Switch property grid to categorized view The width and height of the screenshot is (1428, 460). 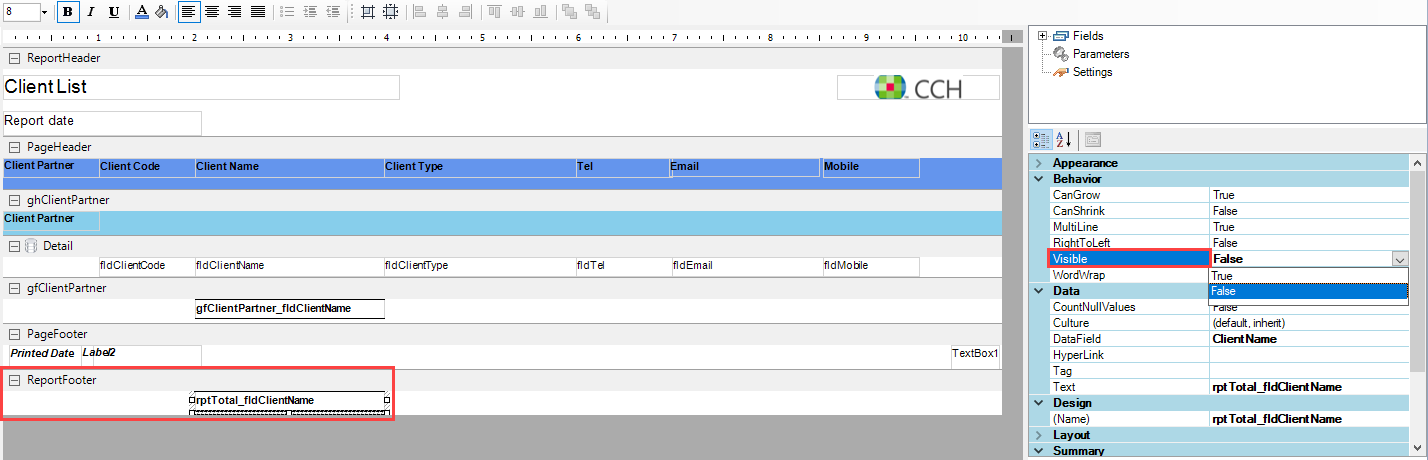click(x=1040, y=139)
